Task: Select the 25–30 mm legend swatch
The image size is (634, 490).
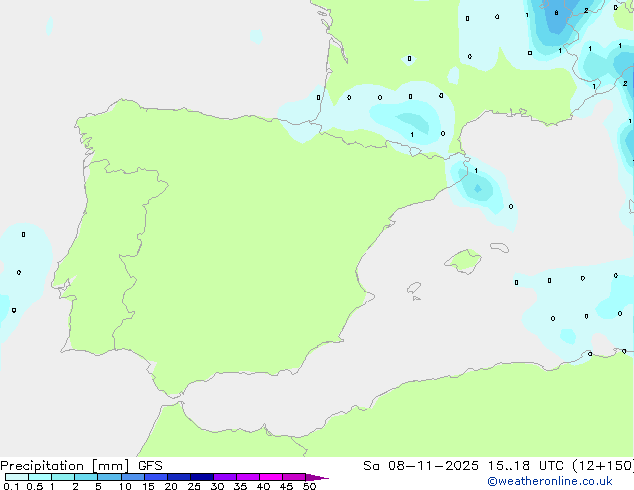Action: click(x=202, y=477)
